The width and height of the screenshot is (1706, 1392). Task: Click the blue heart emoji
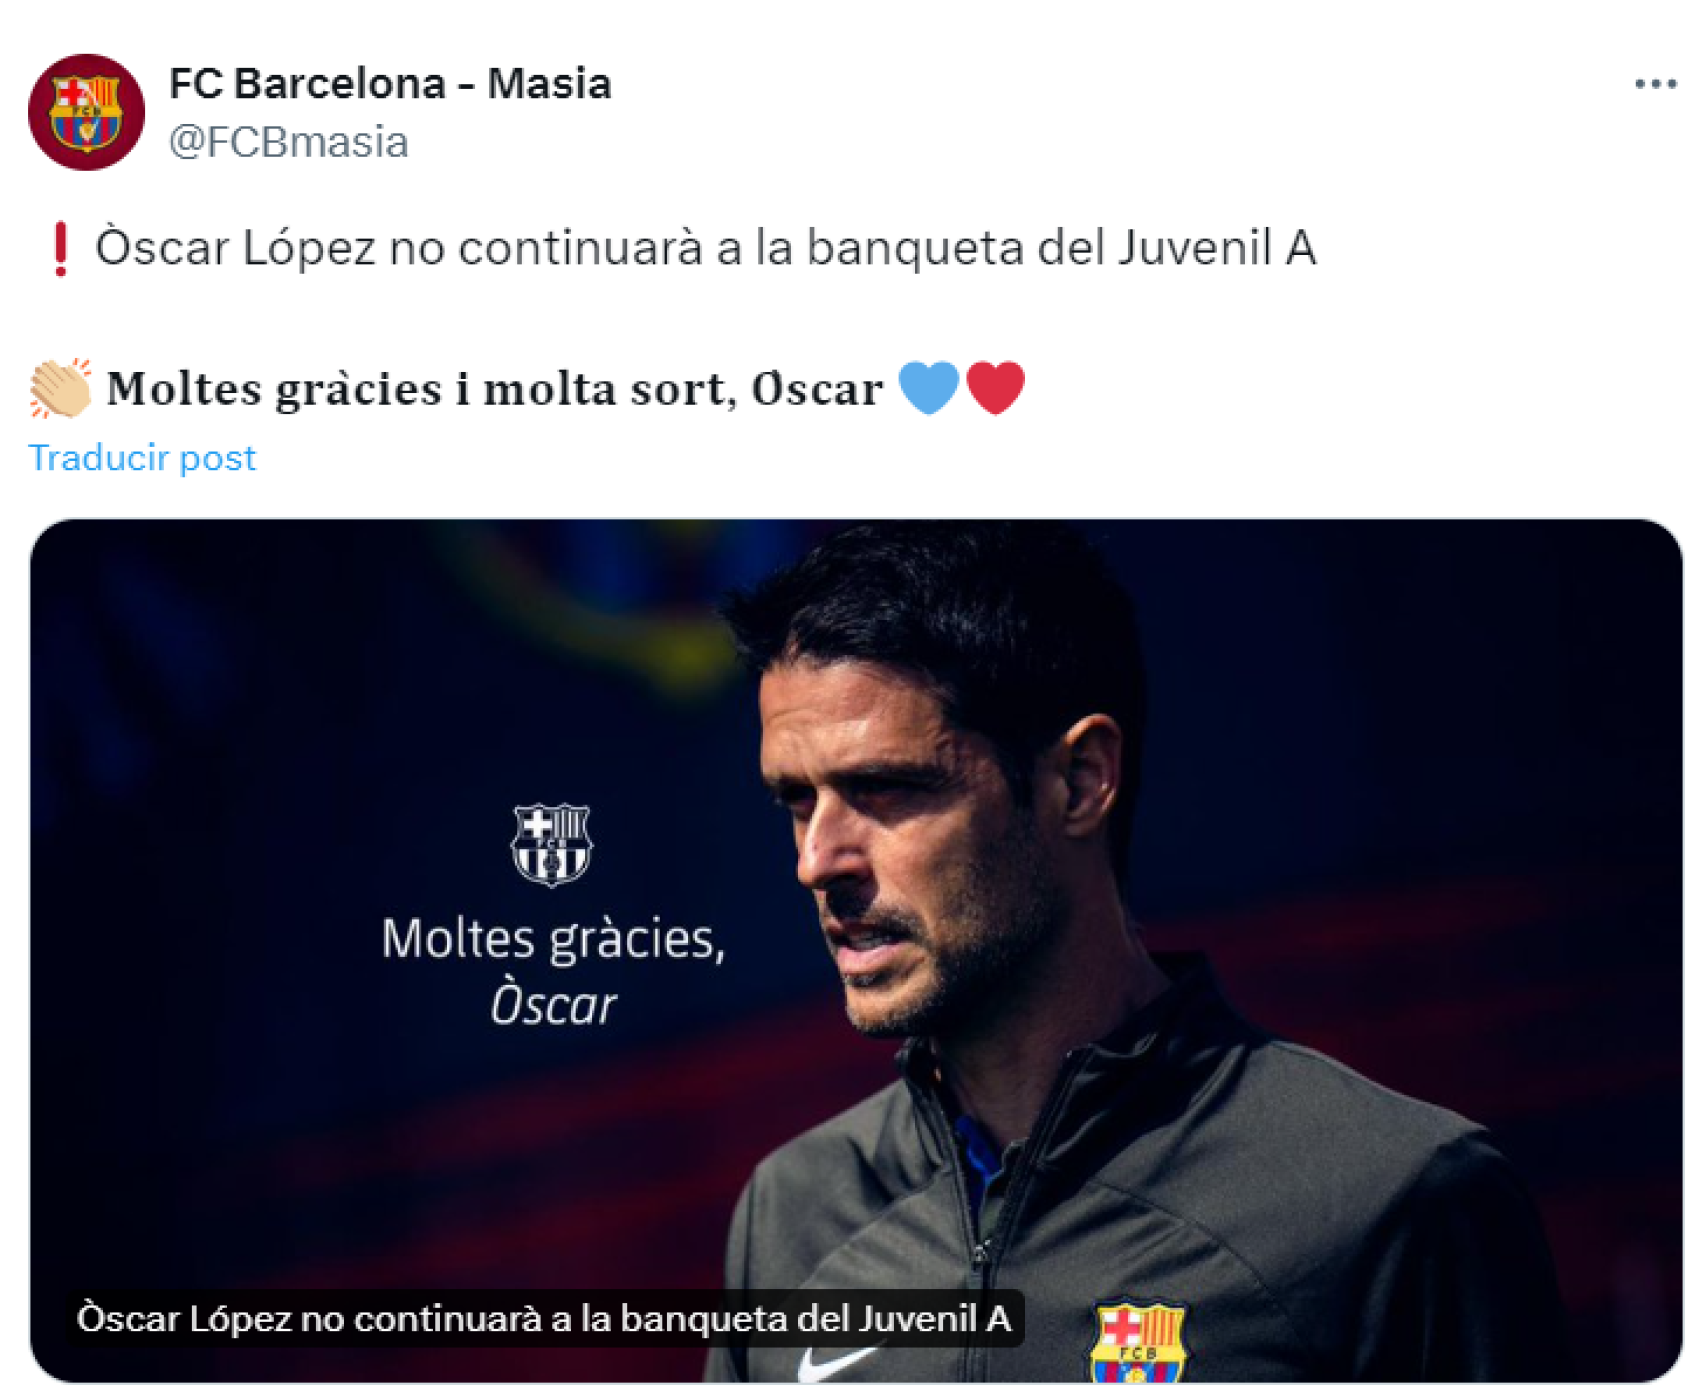[x=931, y=387]
